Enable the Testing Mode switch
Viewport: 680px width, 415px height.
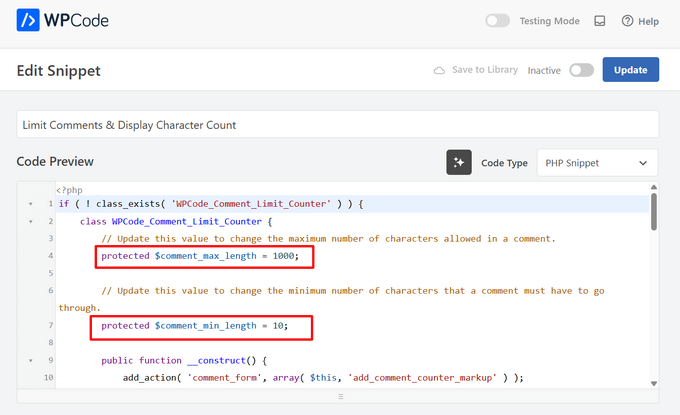coord(497,21)
